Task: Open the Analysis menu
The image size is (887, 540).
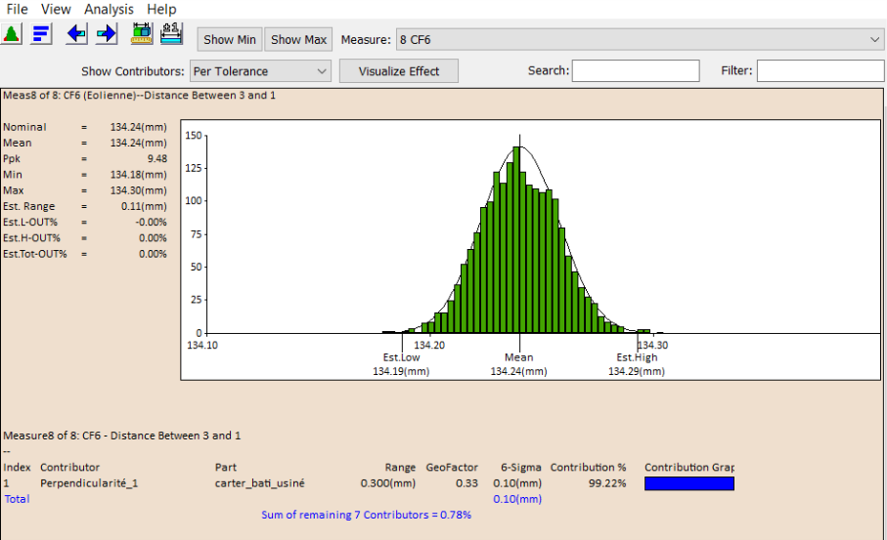Action: 109,9
